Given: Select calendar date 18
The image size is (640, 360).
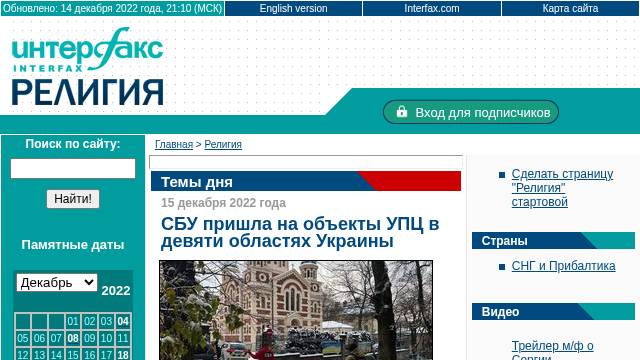Looking at the screenshot, I should click(123, 354).
